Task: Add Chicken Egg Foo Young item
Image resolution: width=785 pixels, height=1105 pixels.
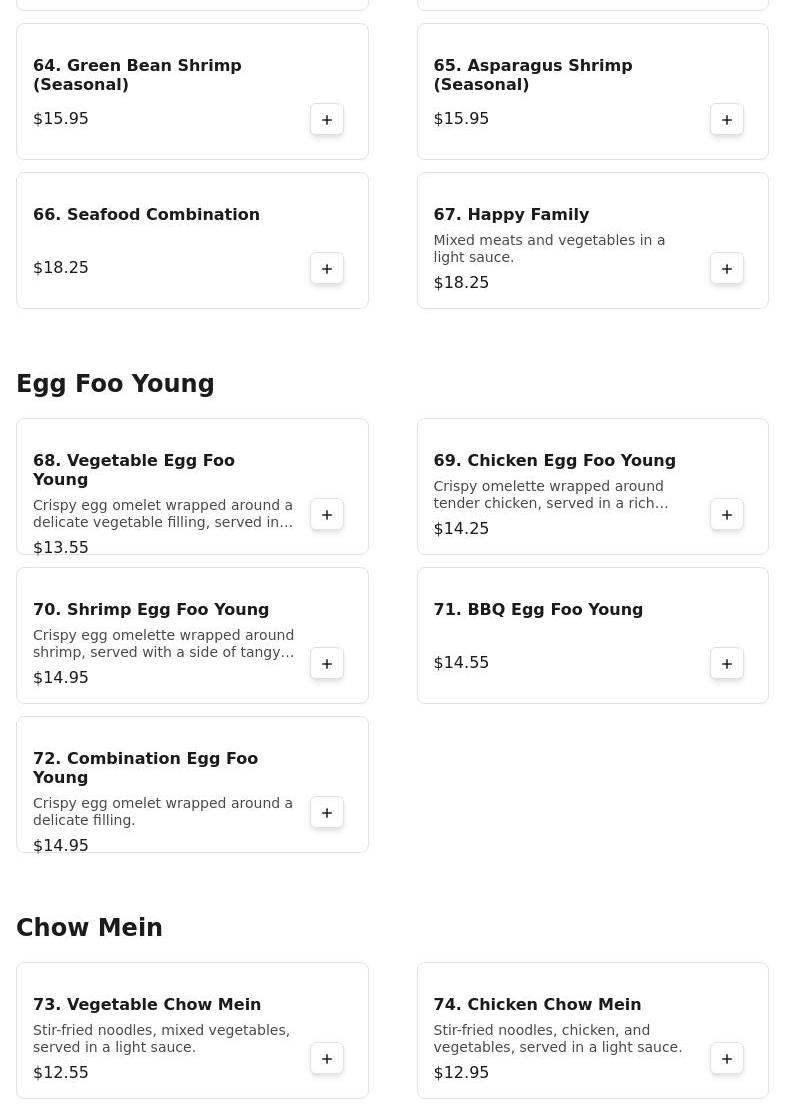Action: point(727,515)
